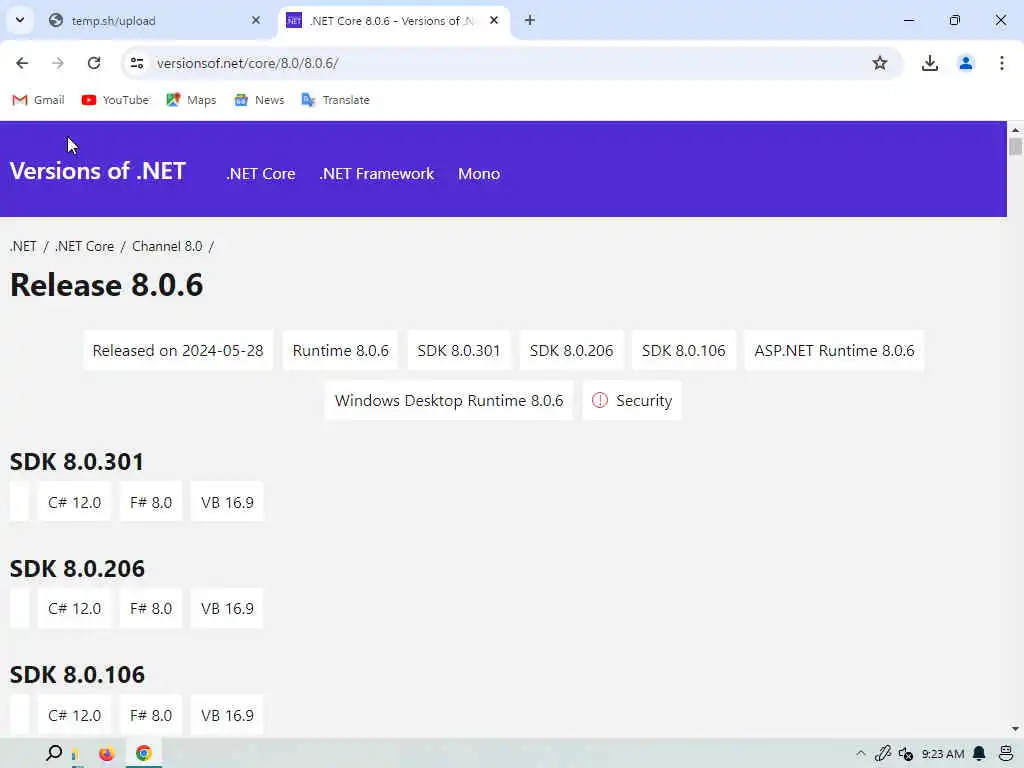Reload the current page
Screen dimensions: 1024x768
coord(94,63)
